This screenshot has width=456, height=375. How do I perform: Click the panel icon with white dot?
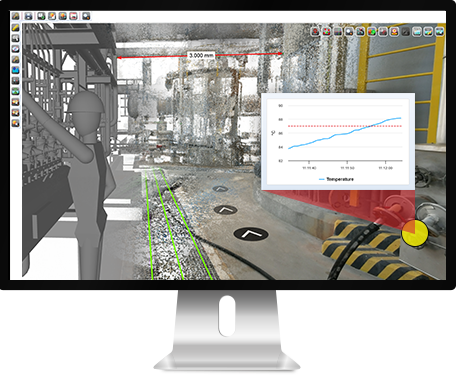pos(439,32)
